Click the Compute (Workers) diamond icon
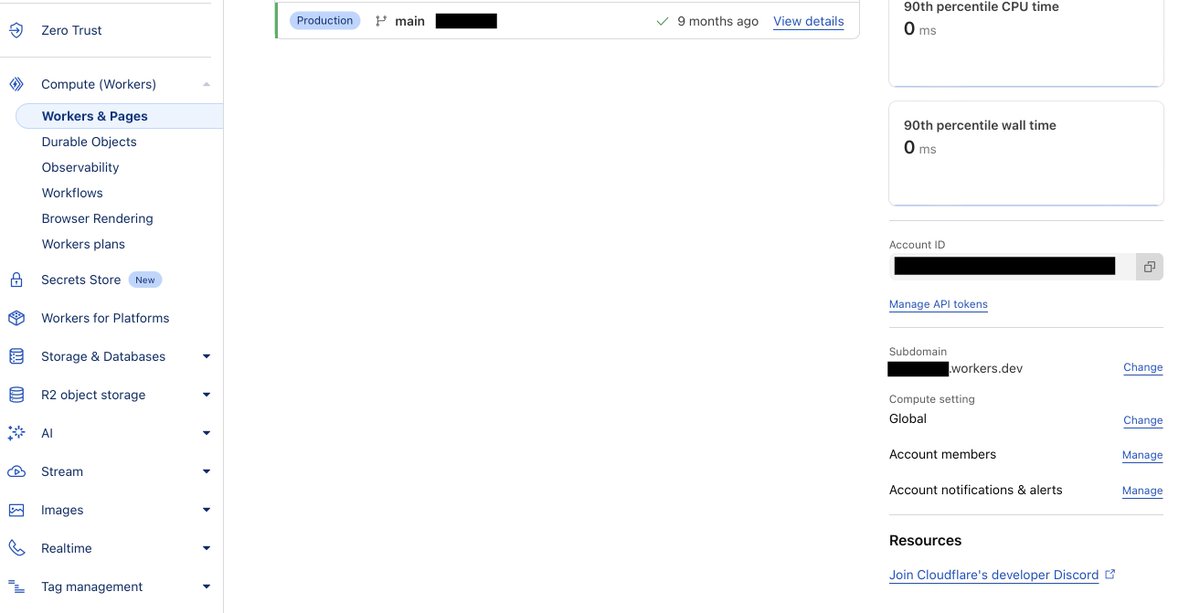The height and width of the screenshot is (613, 1200). [x=16, y=84]
